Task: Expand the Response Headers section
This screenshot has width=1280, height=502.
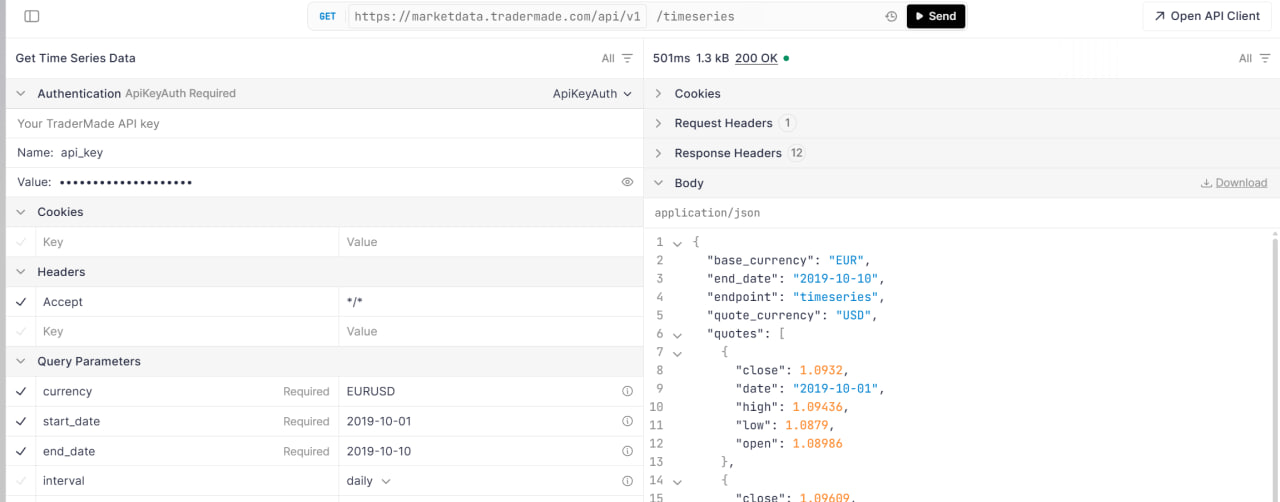Action: (658, 153)
